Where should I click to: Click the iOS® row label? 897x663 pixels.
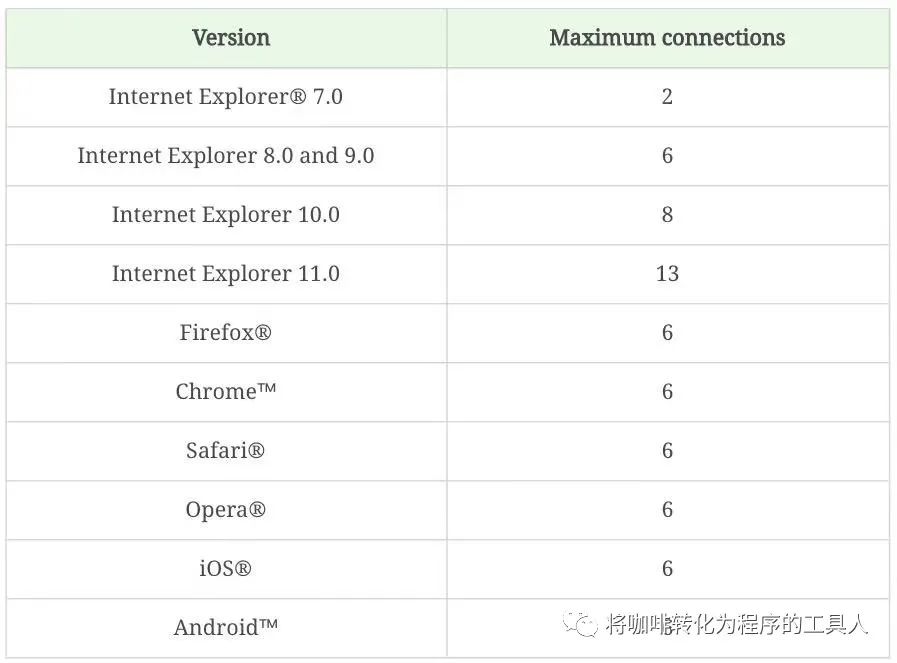(225, 569)
